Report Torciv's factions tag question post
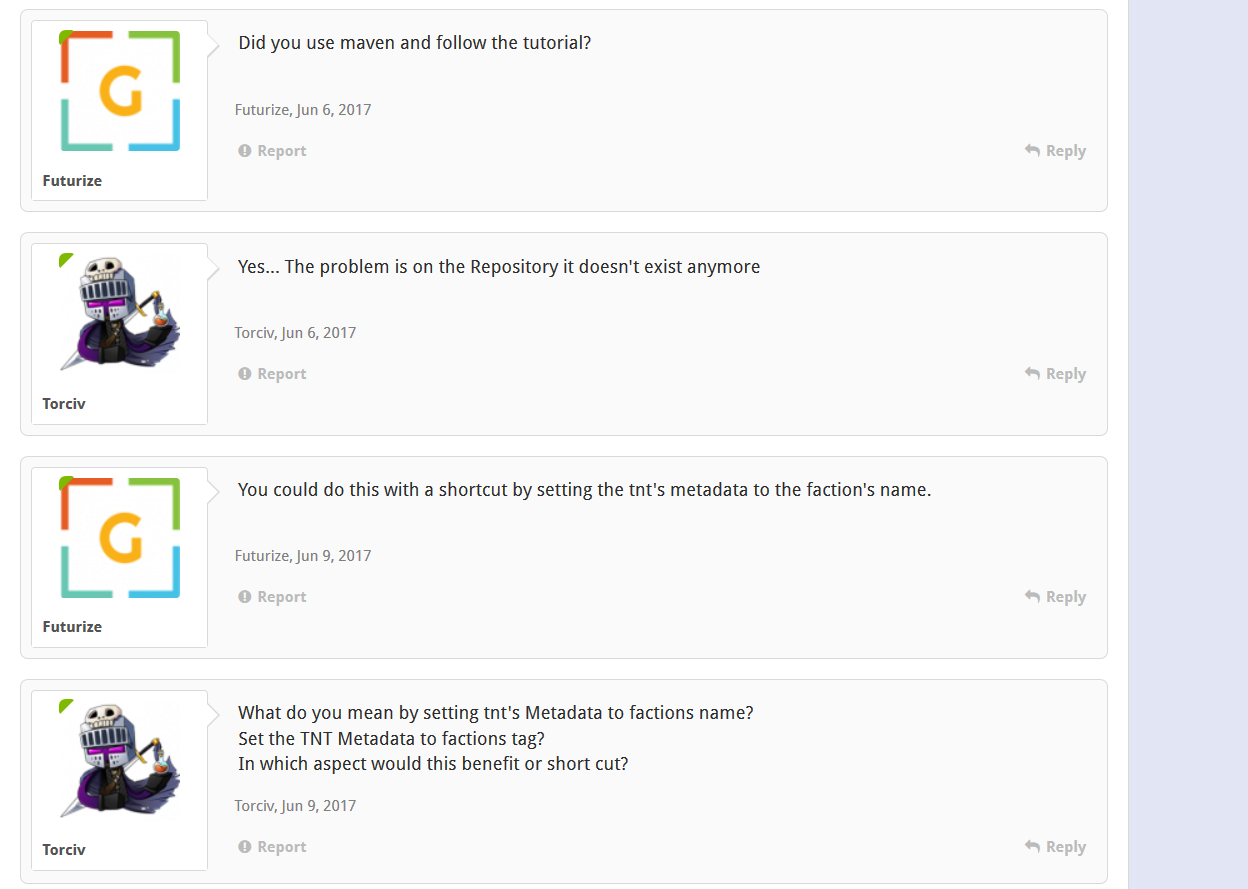This screenshot has height=889, width=1248. 272,847
